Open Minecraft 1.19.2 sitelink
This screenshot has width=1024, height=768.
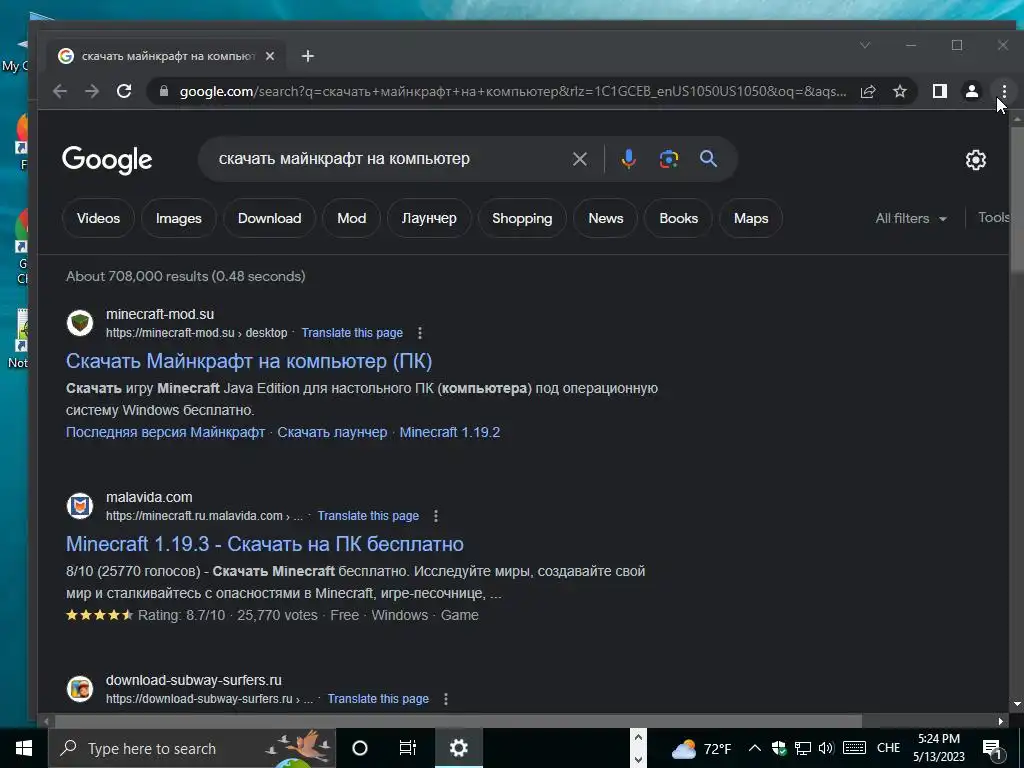point(450,432)
